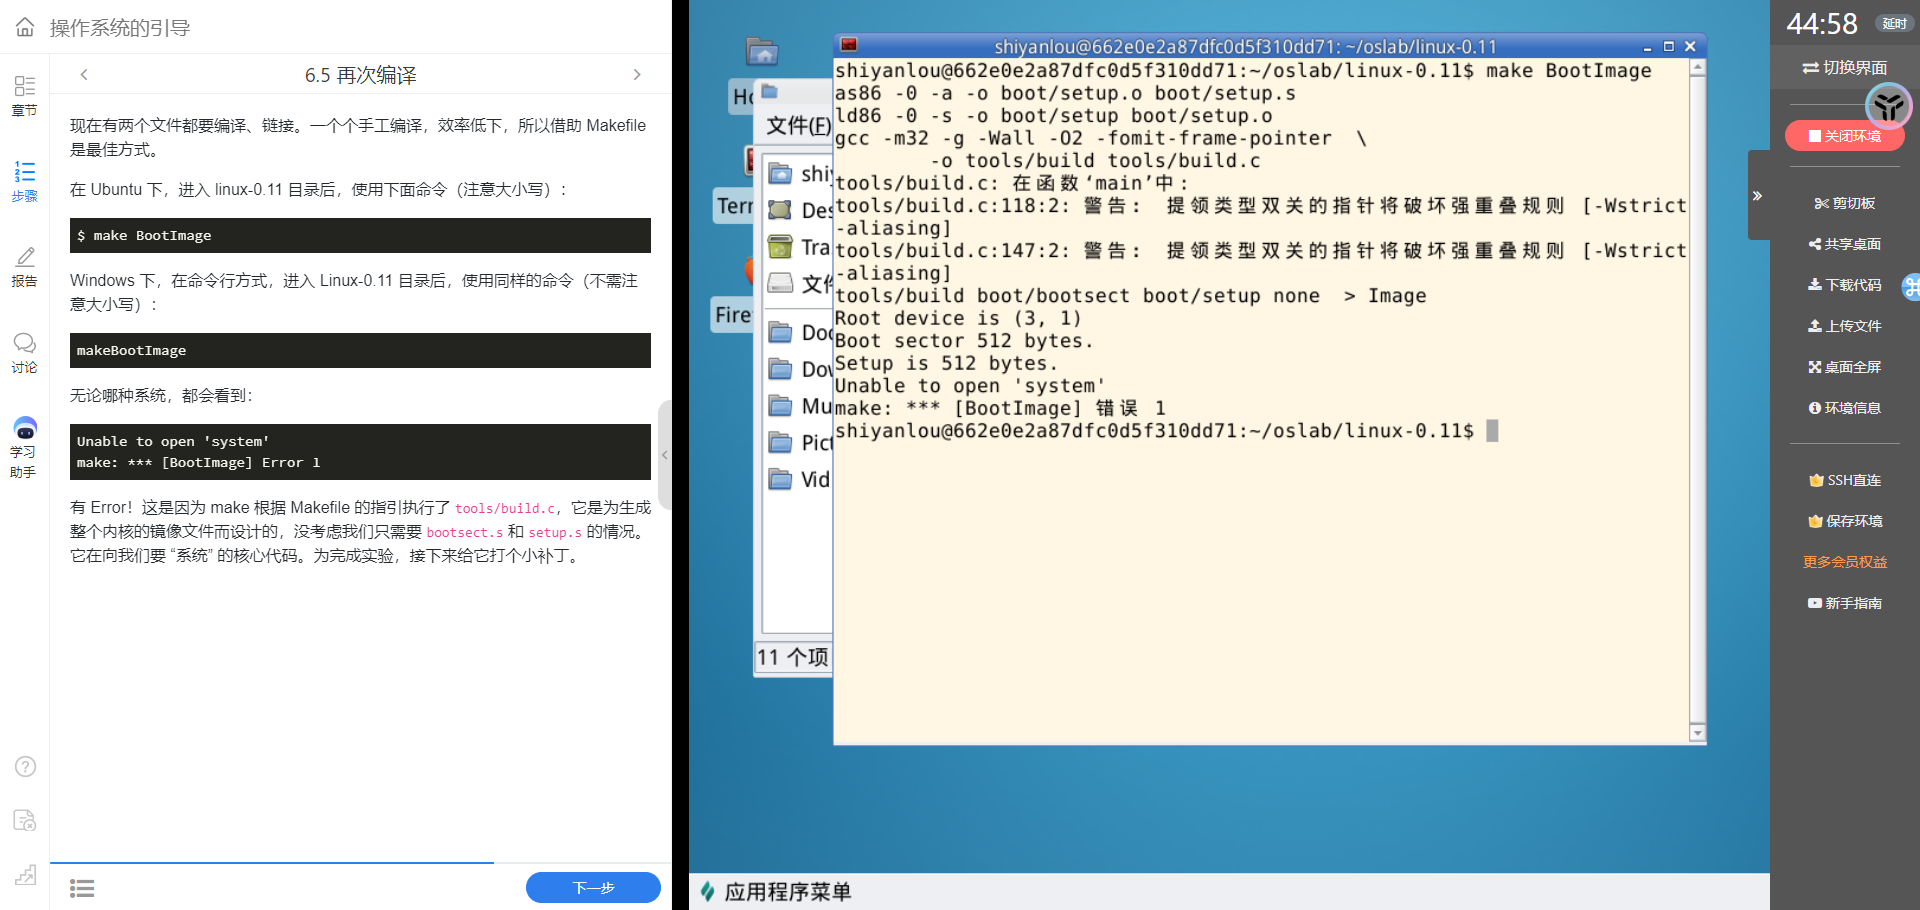Image resolution: width=1920 pixels, height=910 pixels.
Task: Click the home icon in header
Action: pyautogui.click(x=25, y=27)
